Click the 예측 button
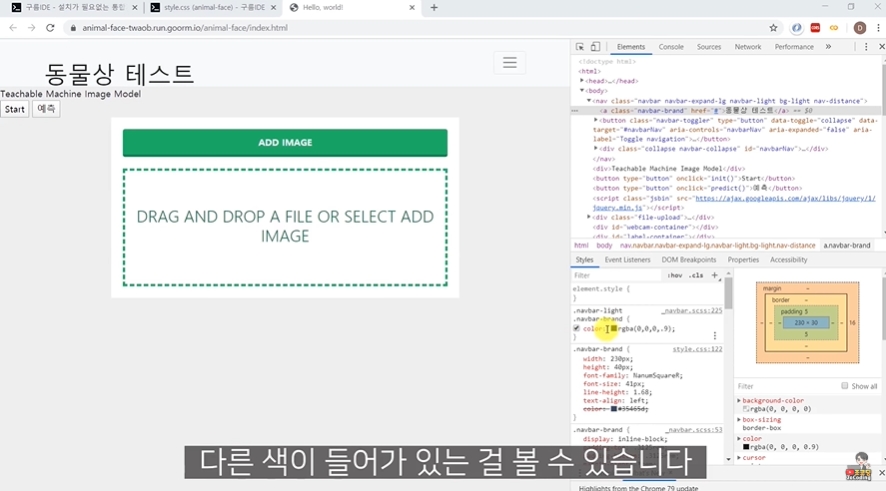The width and height of the screenshot is (886, 491). pos(46,109)
